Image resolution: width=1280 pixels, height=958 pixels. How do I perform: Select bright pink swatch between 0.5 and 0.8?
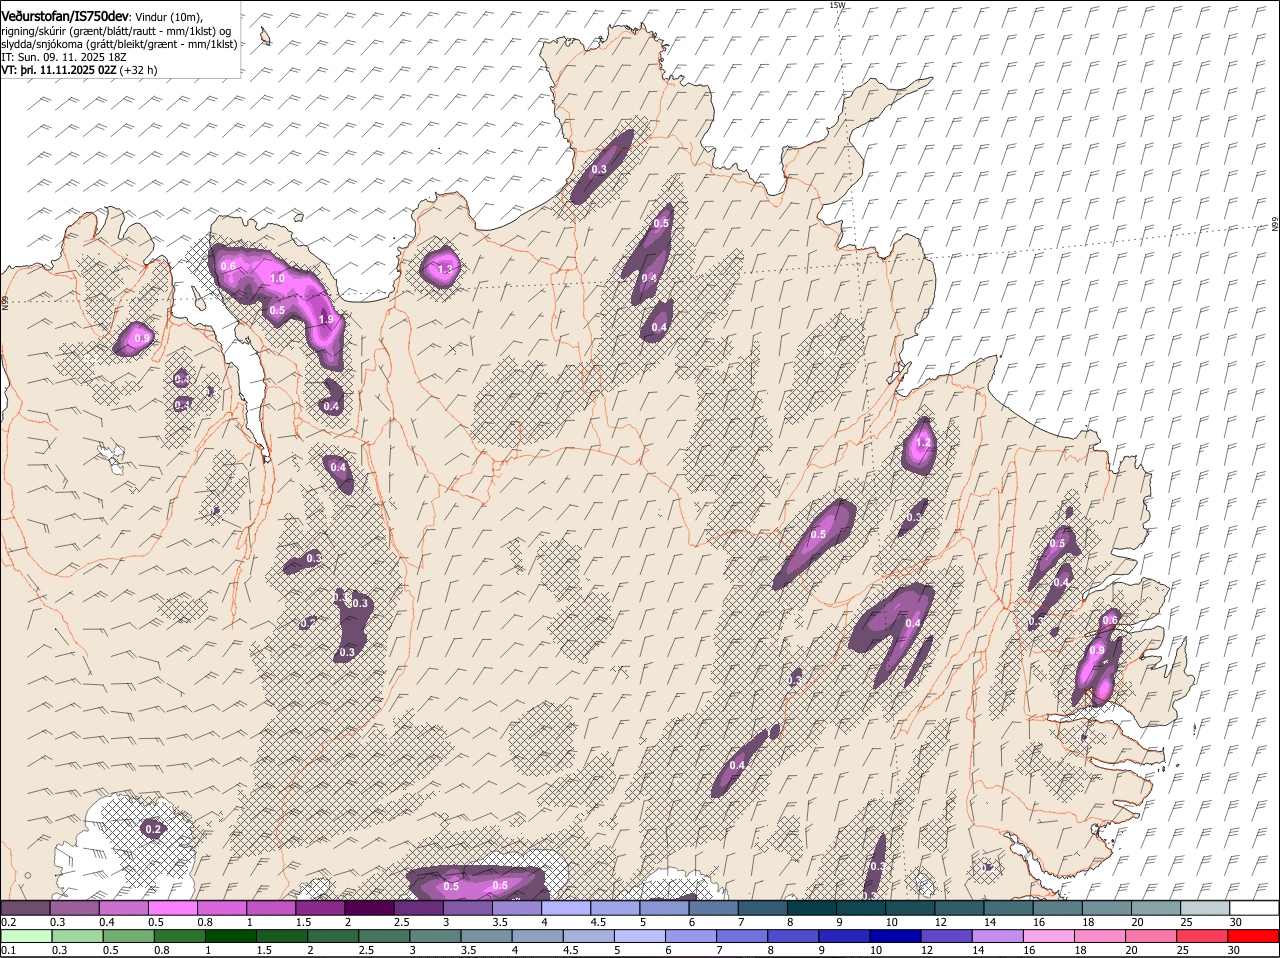click(x=173, y=908)
